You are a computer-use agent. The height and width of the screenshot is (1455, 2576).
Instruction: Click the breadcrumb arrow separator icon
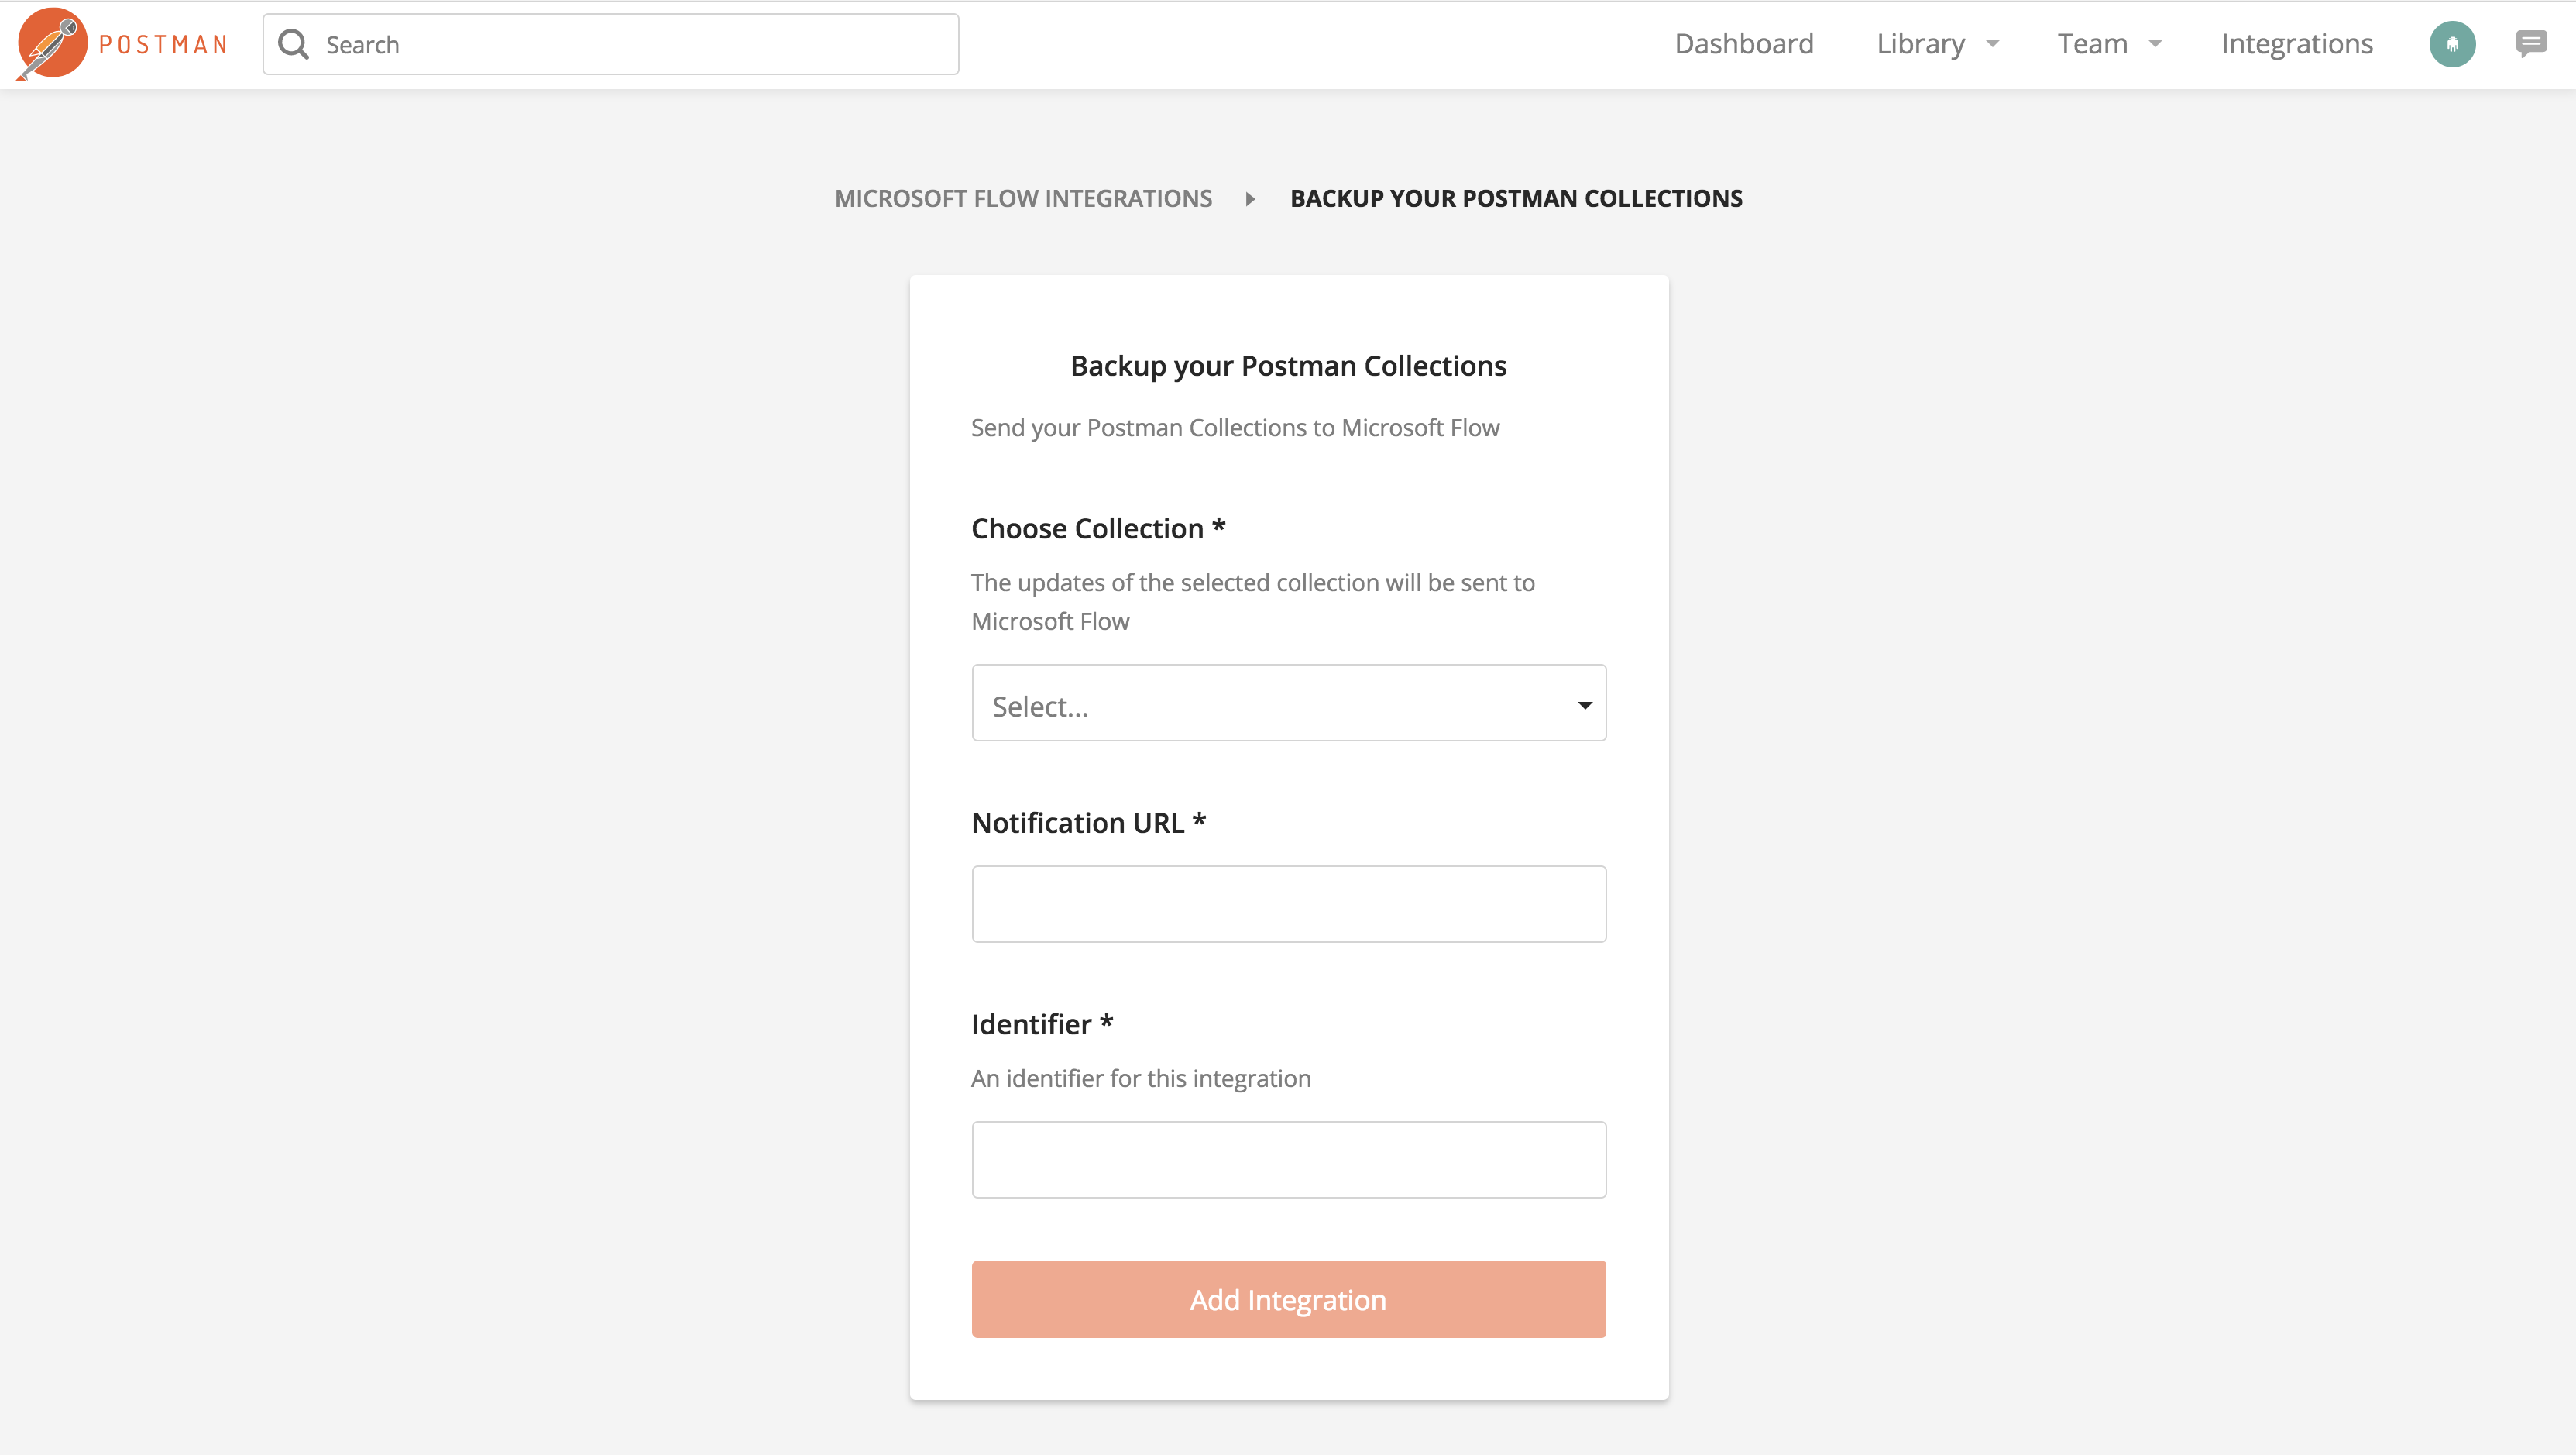(x=1250, y=198)
